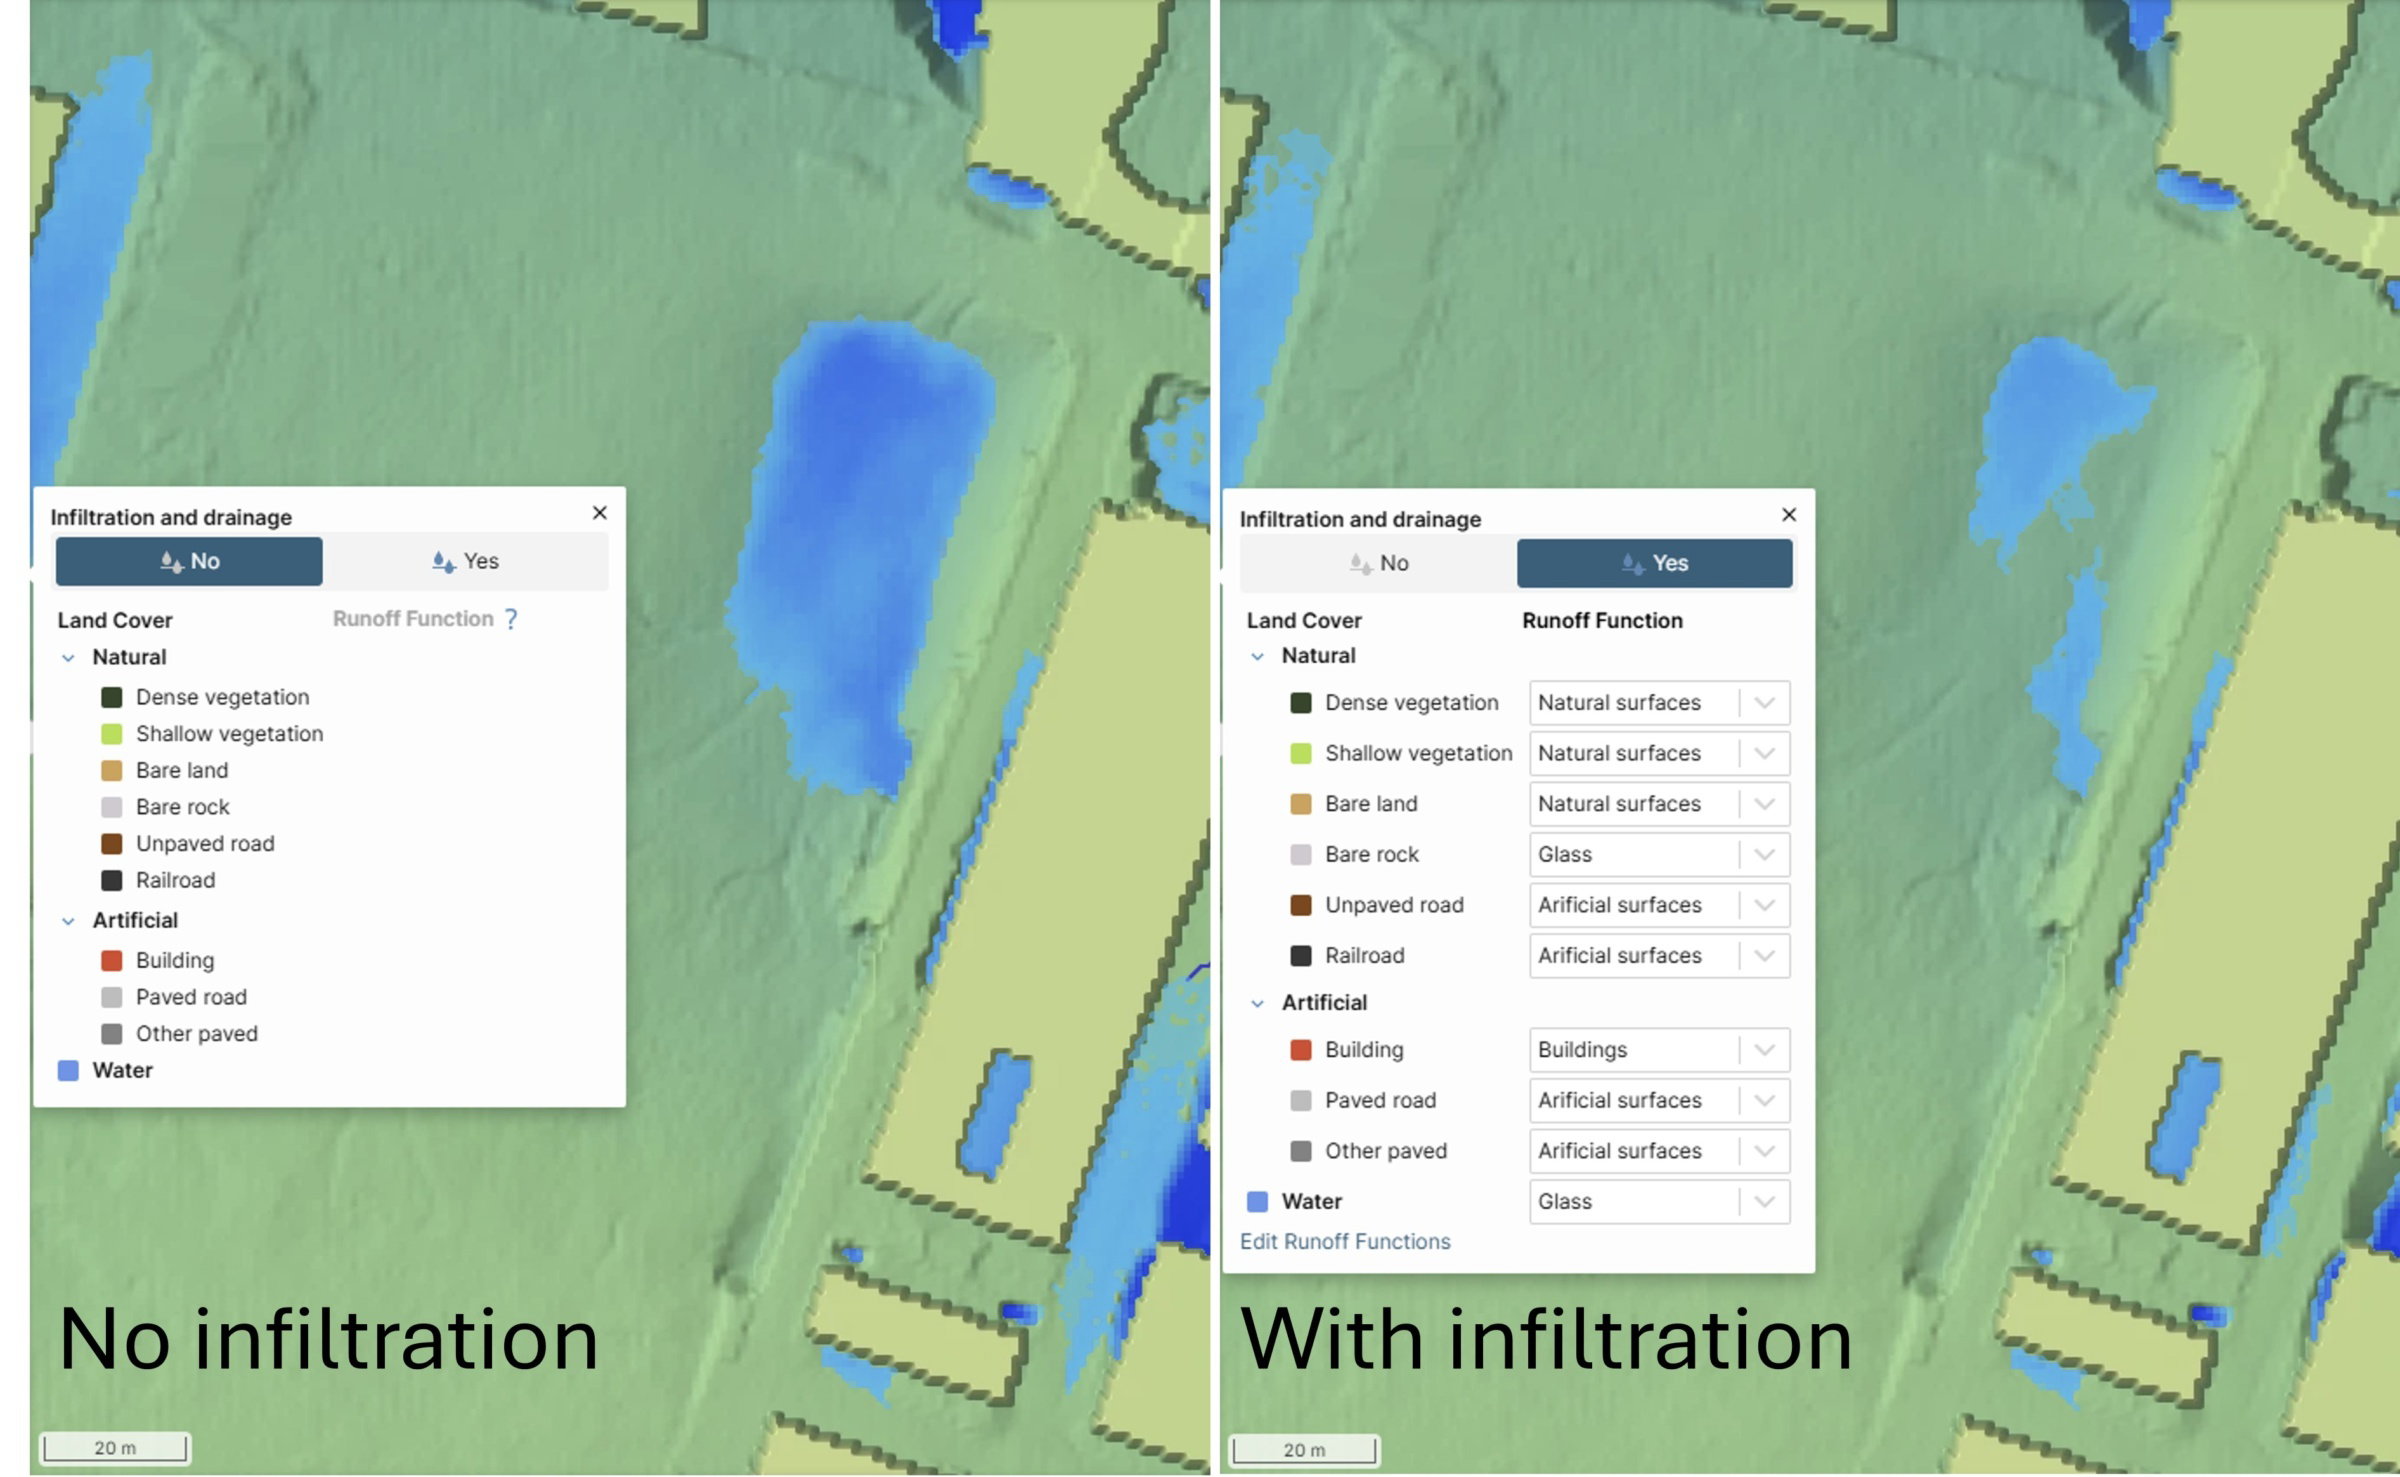This screenshot has width=2400, height=1477.
Task: Open the Paved road runoff function dropdown
Action: click(1659, 1100)
